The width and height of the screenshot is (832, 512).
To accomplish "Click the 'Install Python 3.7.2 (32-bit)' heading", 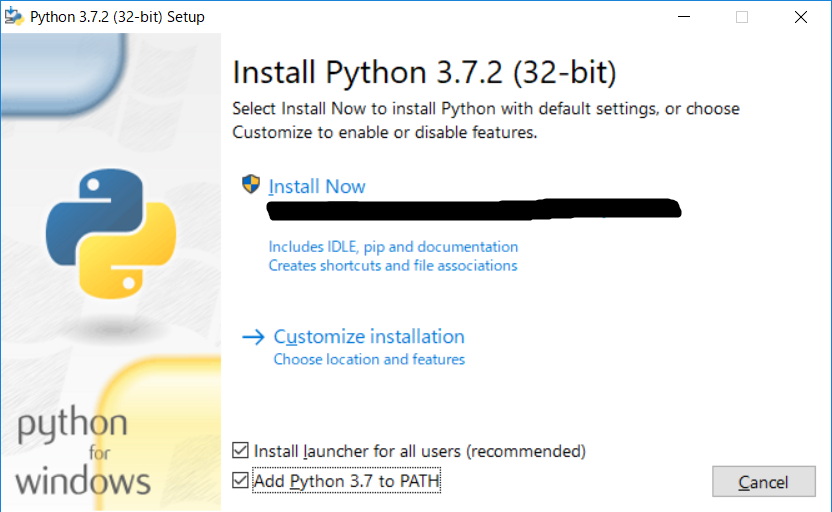I will 424,72.
